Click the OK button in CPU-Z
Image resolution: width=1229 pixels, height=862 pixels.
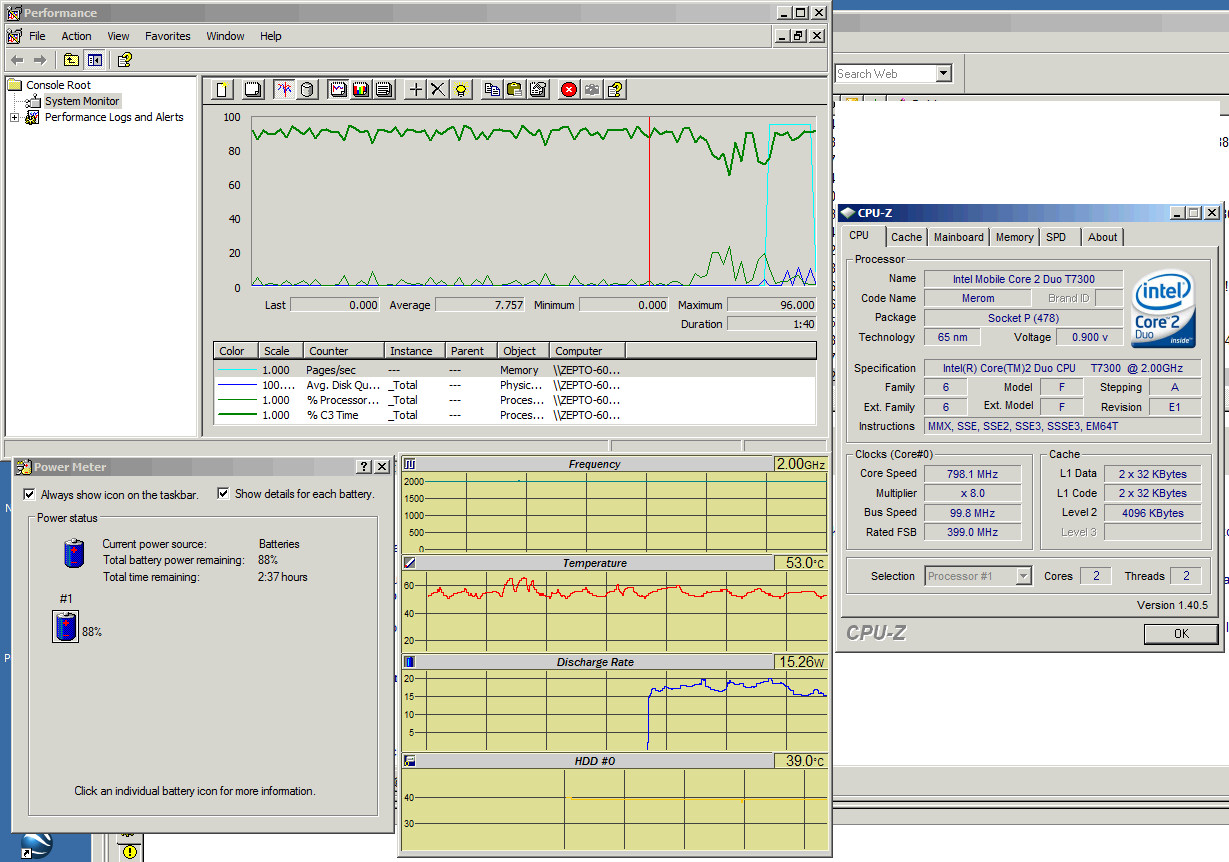1180,634
